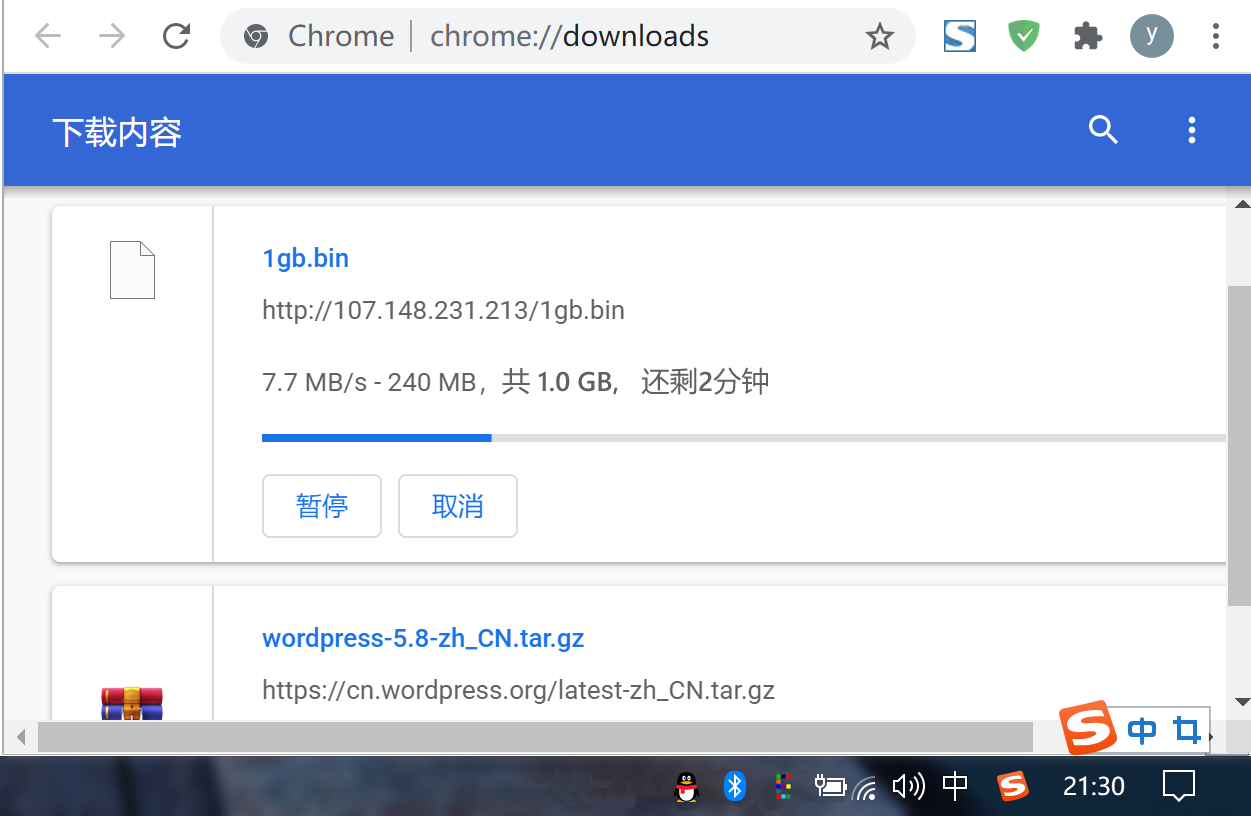Click the horizontal scrollbar left arrow

(x=20, y=738)
